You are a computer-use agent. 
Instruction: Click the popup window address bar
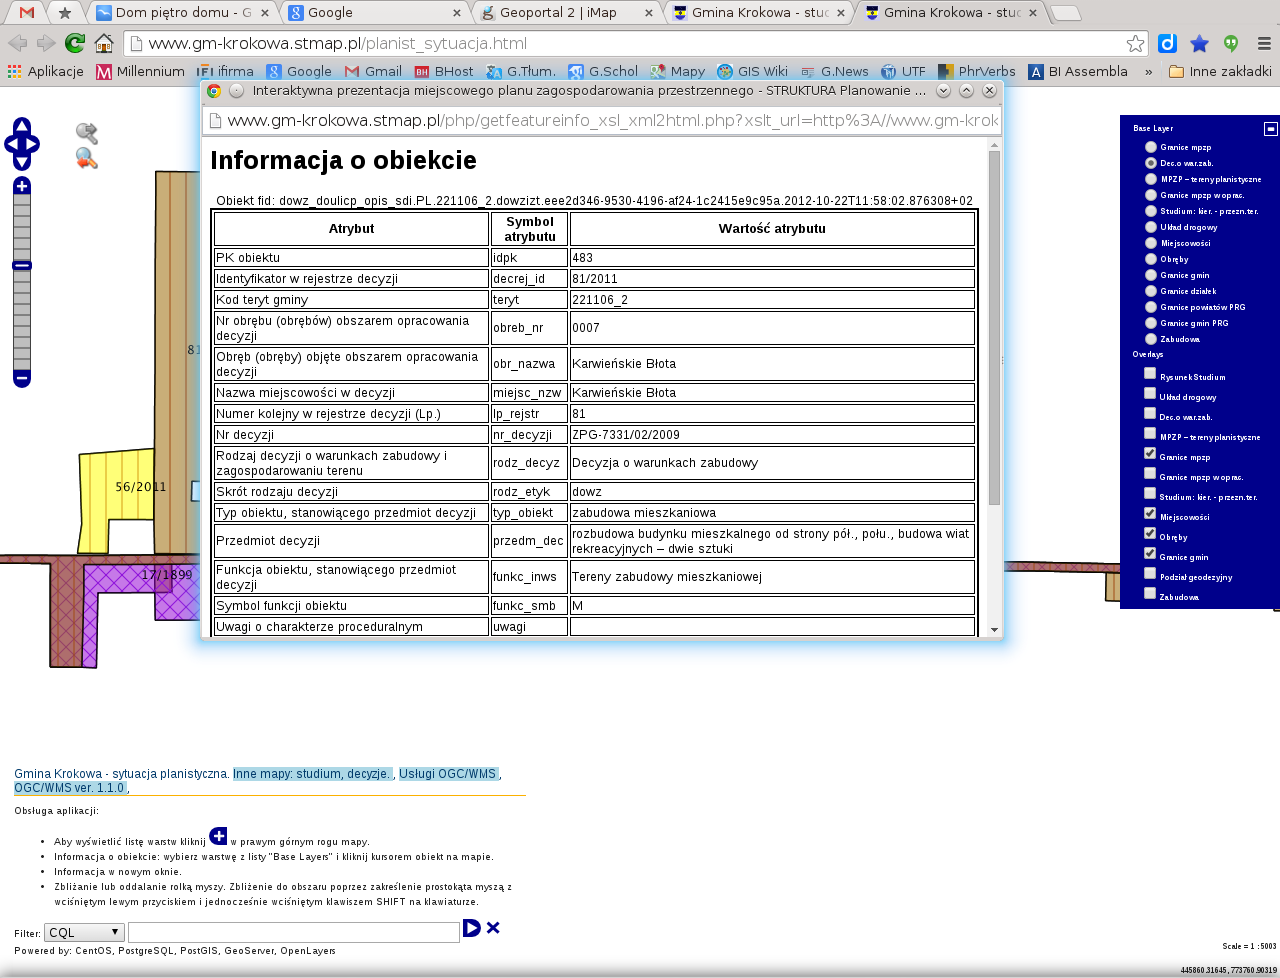tap(601, 120)
